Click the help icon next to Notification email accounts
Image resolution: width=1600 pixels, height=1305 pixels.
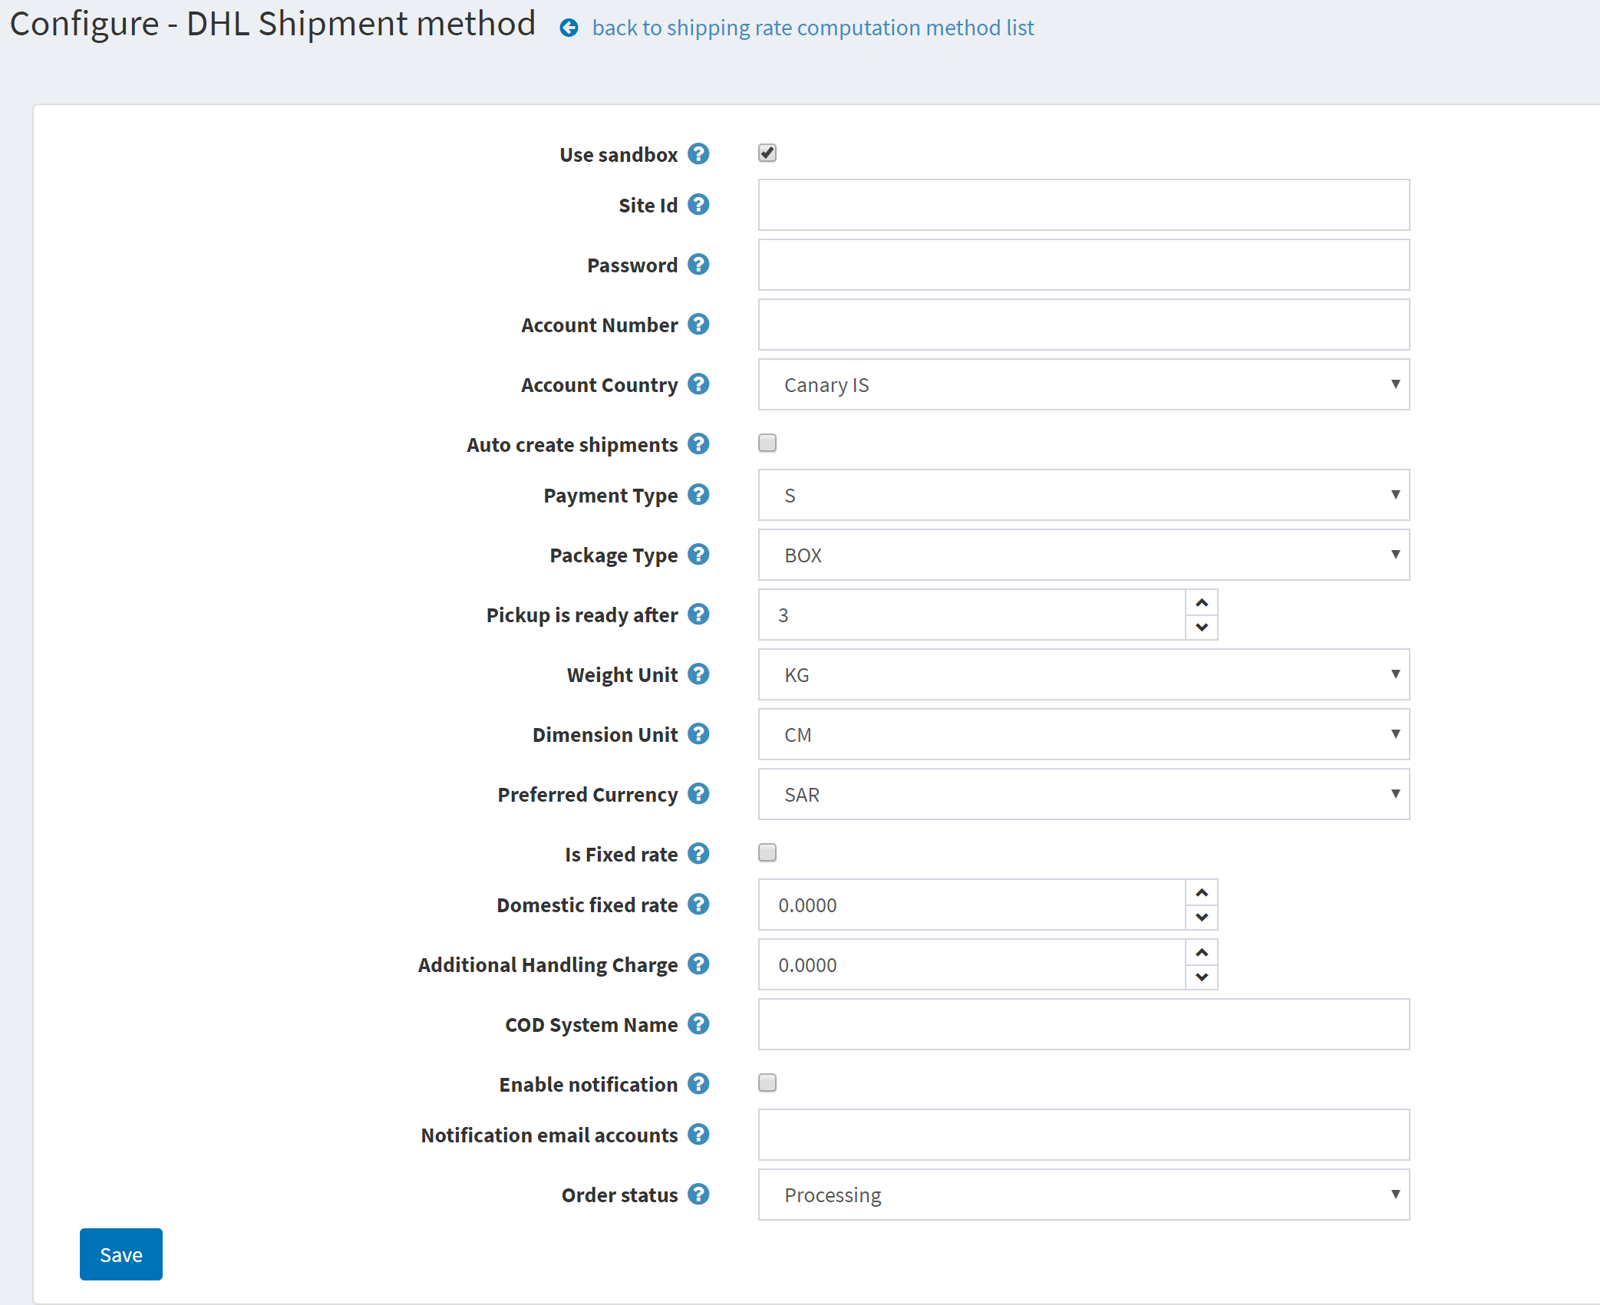click(699, 1134)
